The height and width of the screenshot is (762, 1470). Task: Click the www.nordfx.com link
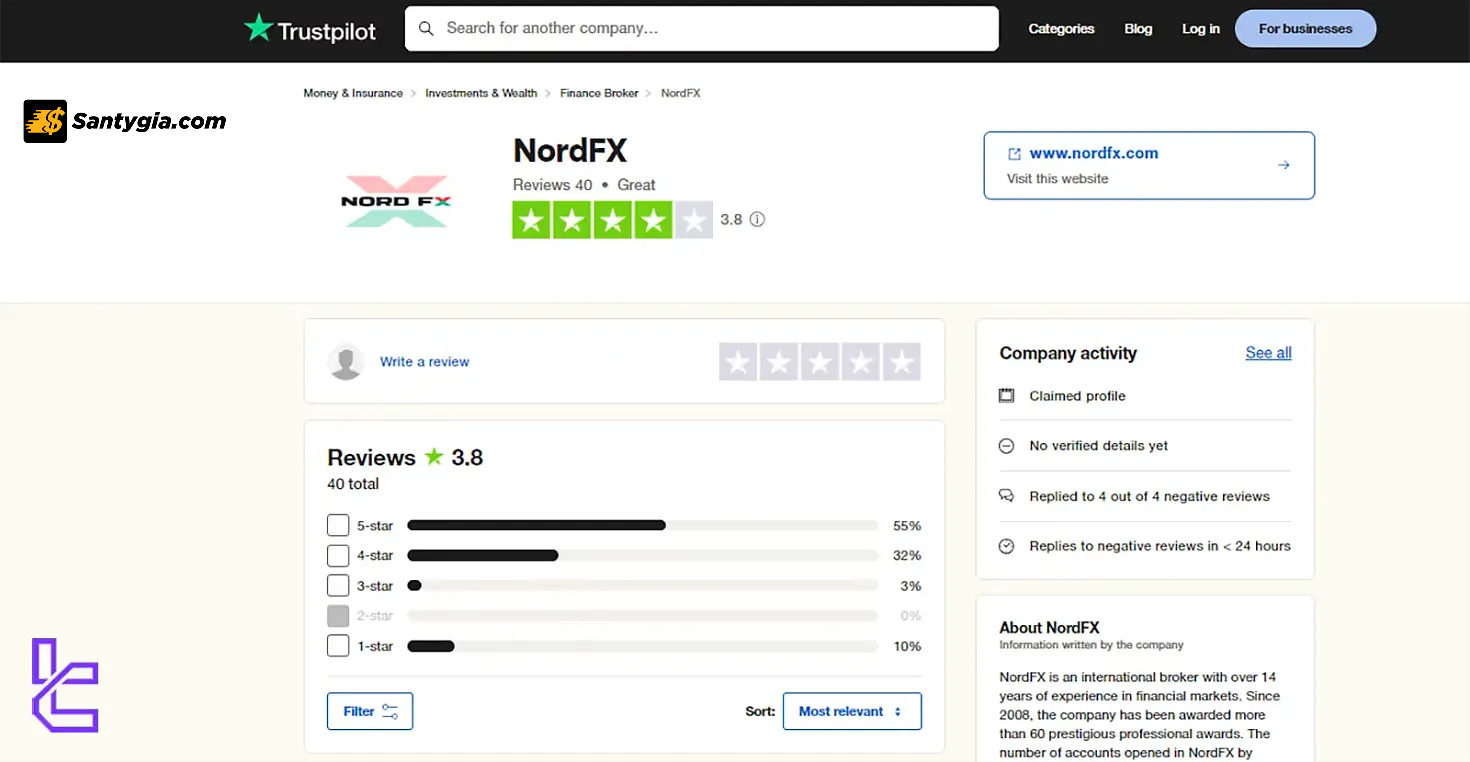(1094, 154)
